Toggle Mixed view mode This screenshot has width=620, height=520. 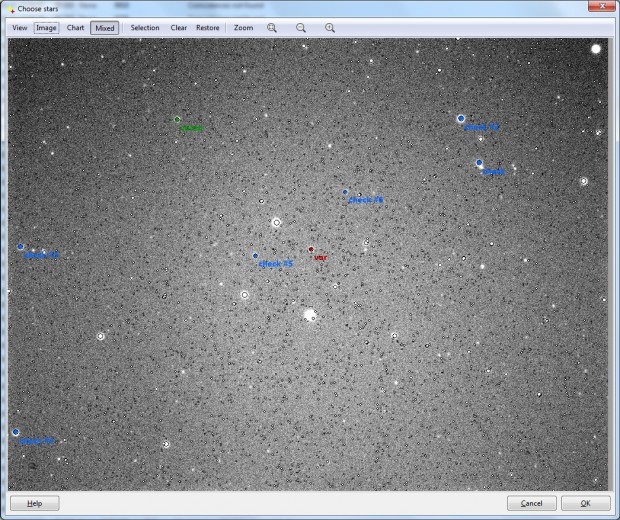point(105,28)
